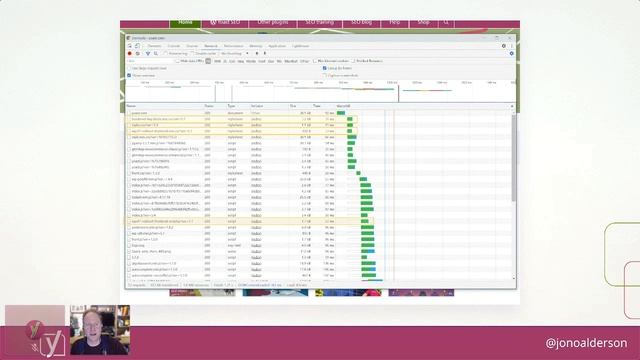Select the All request type filter

(208, 61)
